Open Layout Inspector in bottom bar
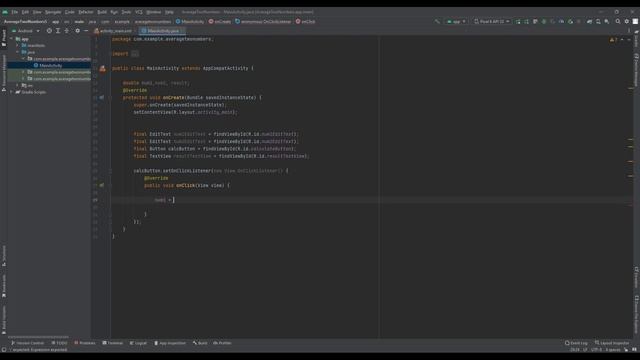 coord(612,343)
